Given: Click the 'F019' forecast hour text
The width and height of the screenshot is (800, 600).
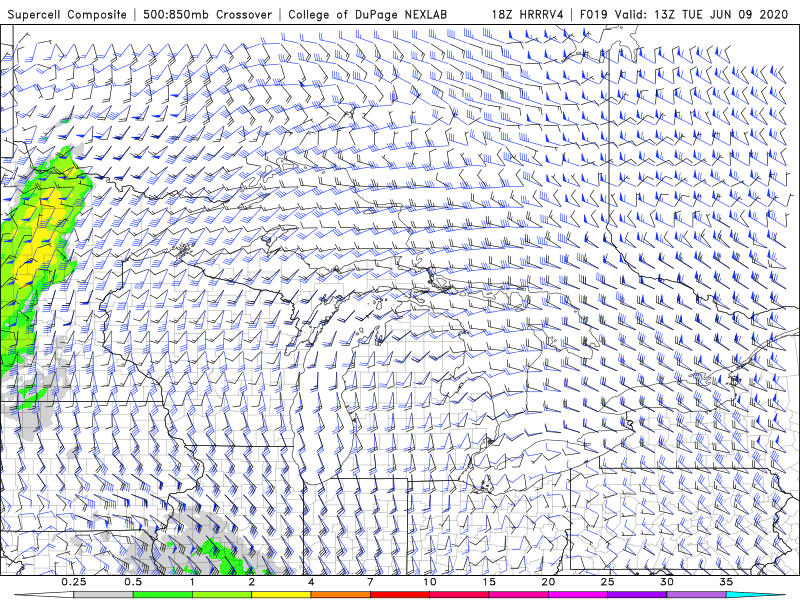Looking at the screenshot, I should 594,14.
